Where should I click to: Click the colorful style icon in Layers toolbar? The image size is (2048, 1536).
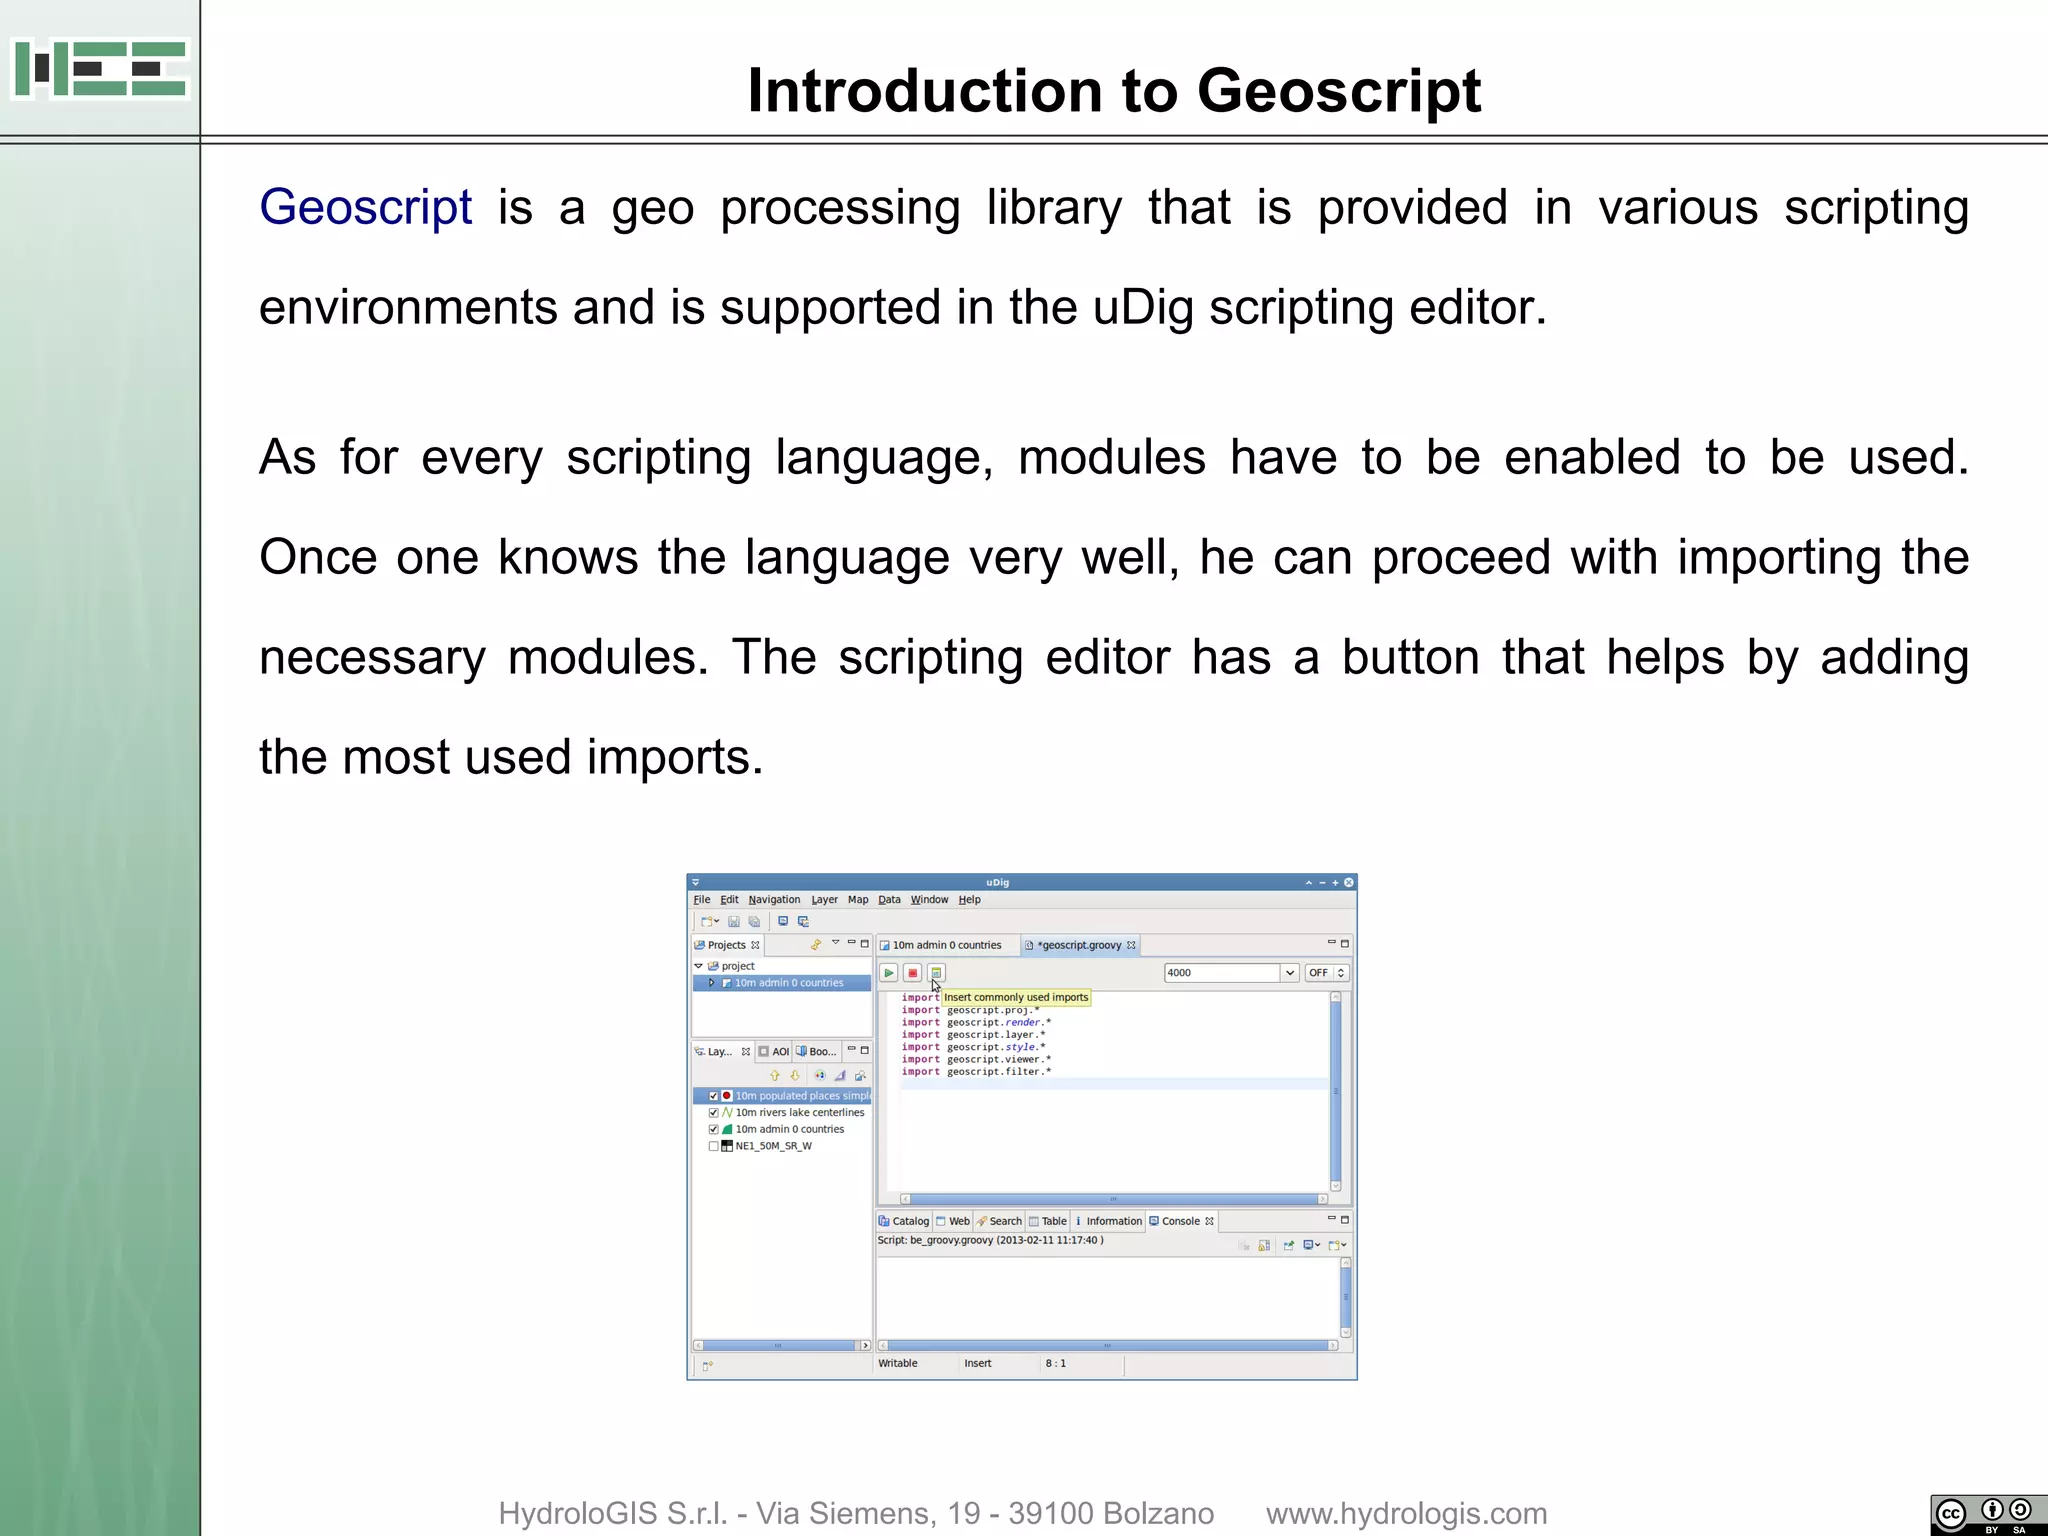pyautogui.click(x=820, y=1076)
